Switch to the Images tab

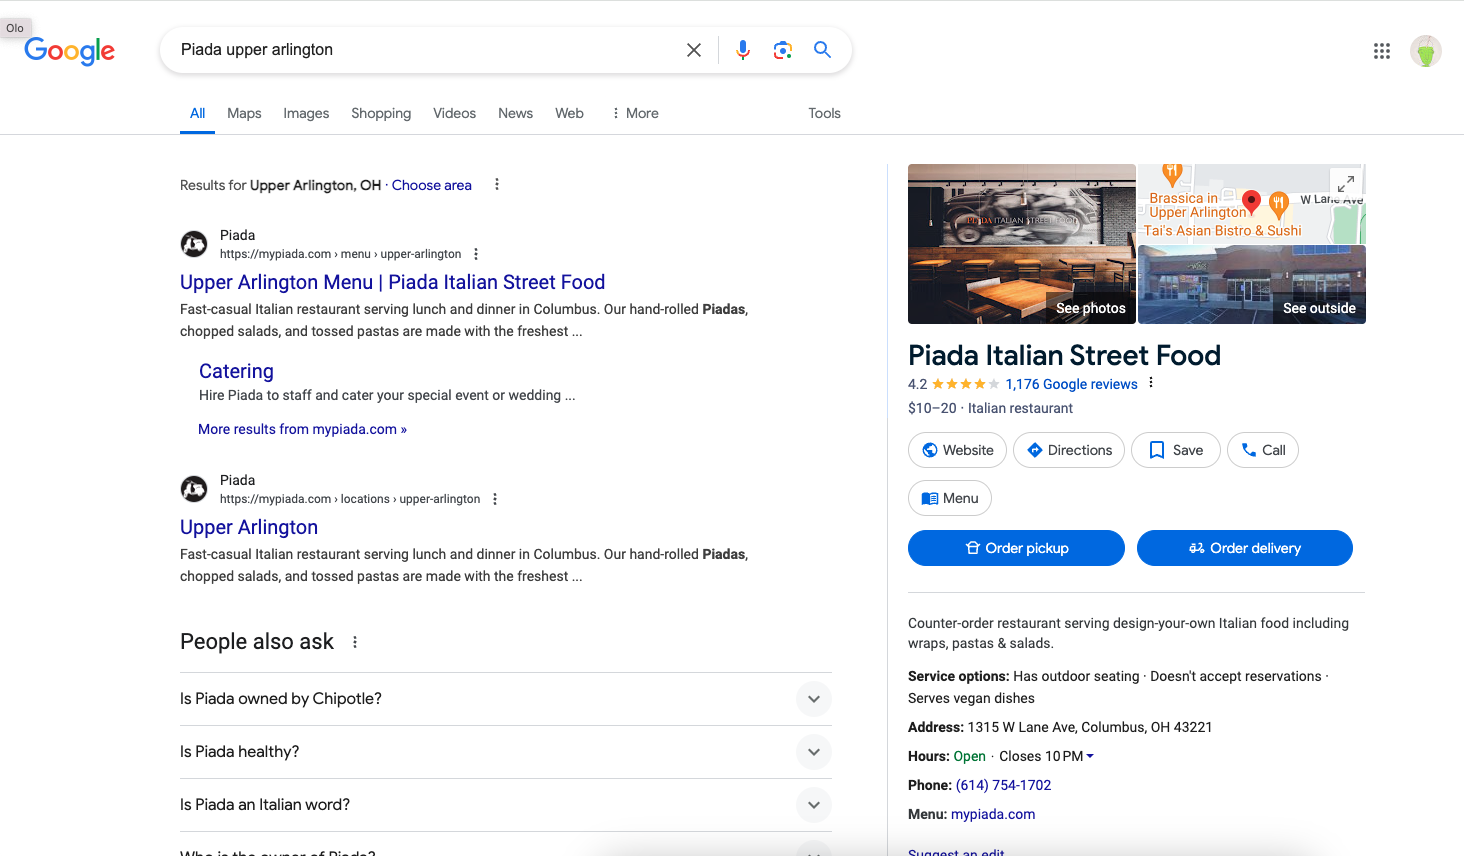306,113
